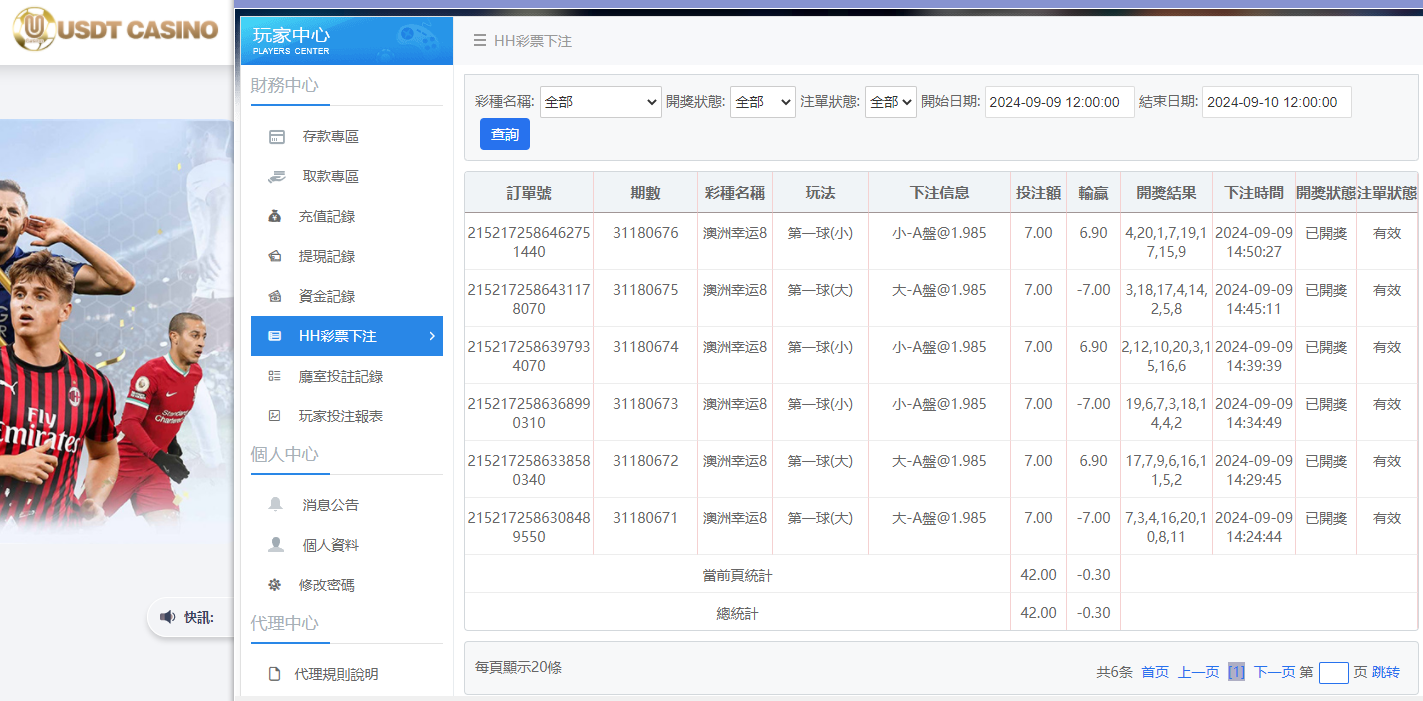Open the 注單狀態 bet status dropdown
The image size is (1423, 701).
pyautogui.click(x=890, y=101)
